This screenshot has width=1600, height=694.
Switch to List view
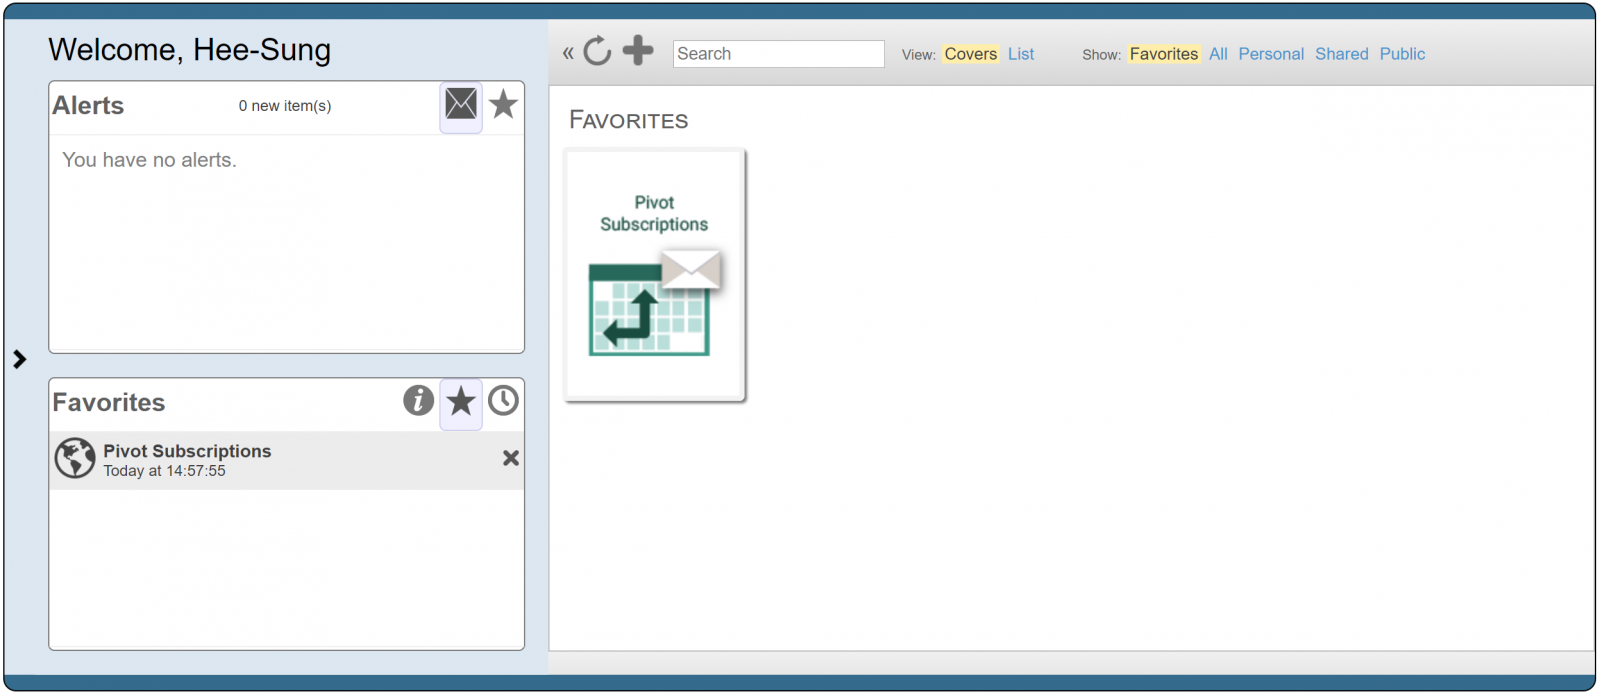coord(1021,54)
